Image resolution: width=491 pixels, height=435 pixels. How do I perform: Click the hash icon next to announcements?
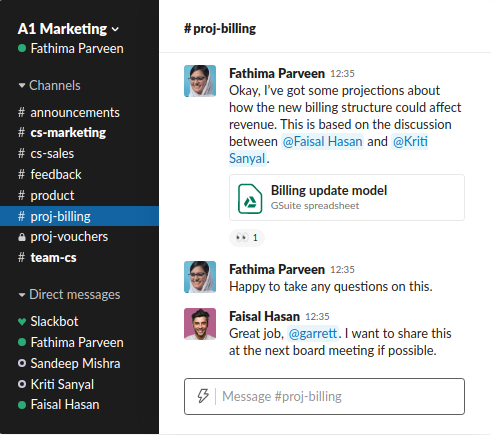21,112
